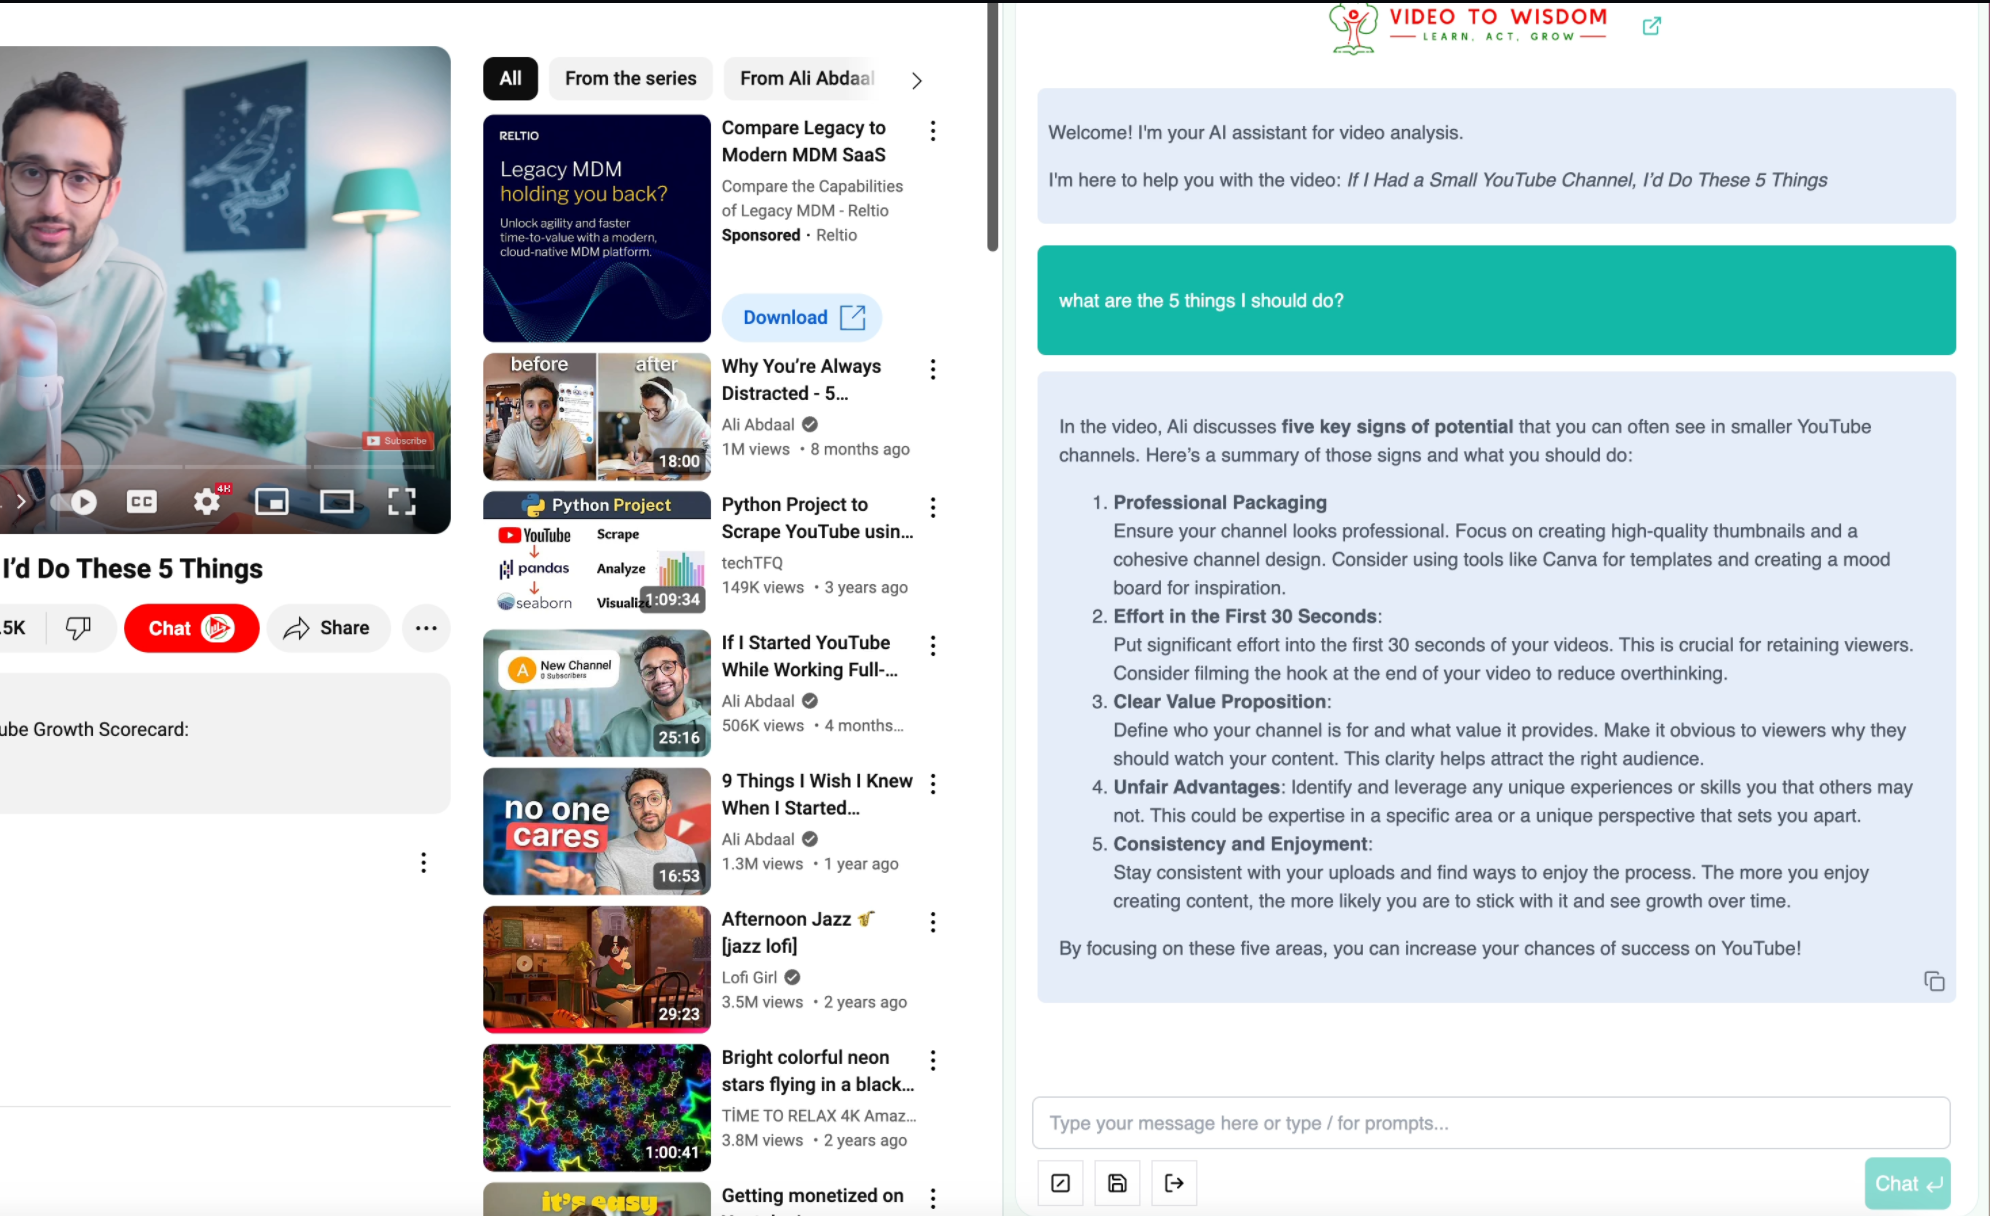Select the All filter chip
The width and height of the screenshot is (1990, 1216).
coord(510,79)
